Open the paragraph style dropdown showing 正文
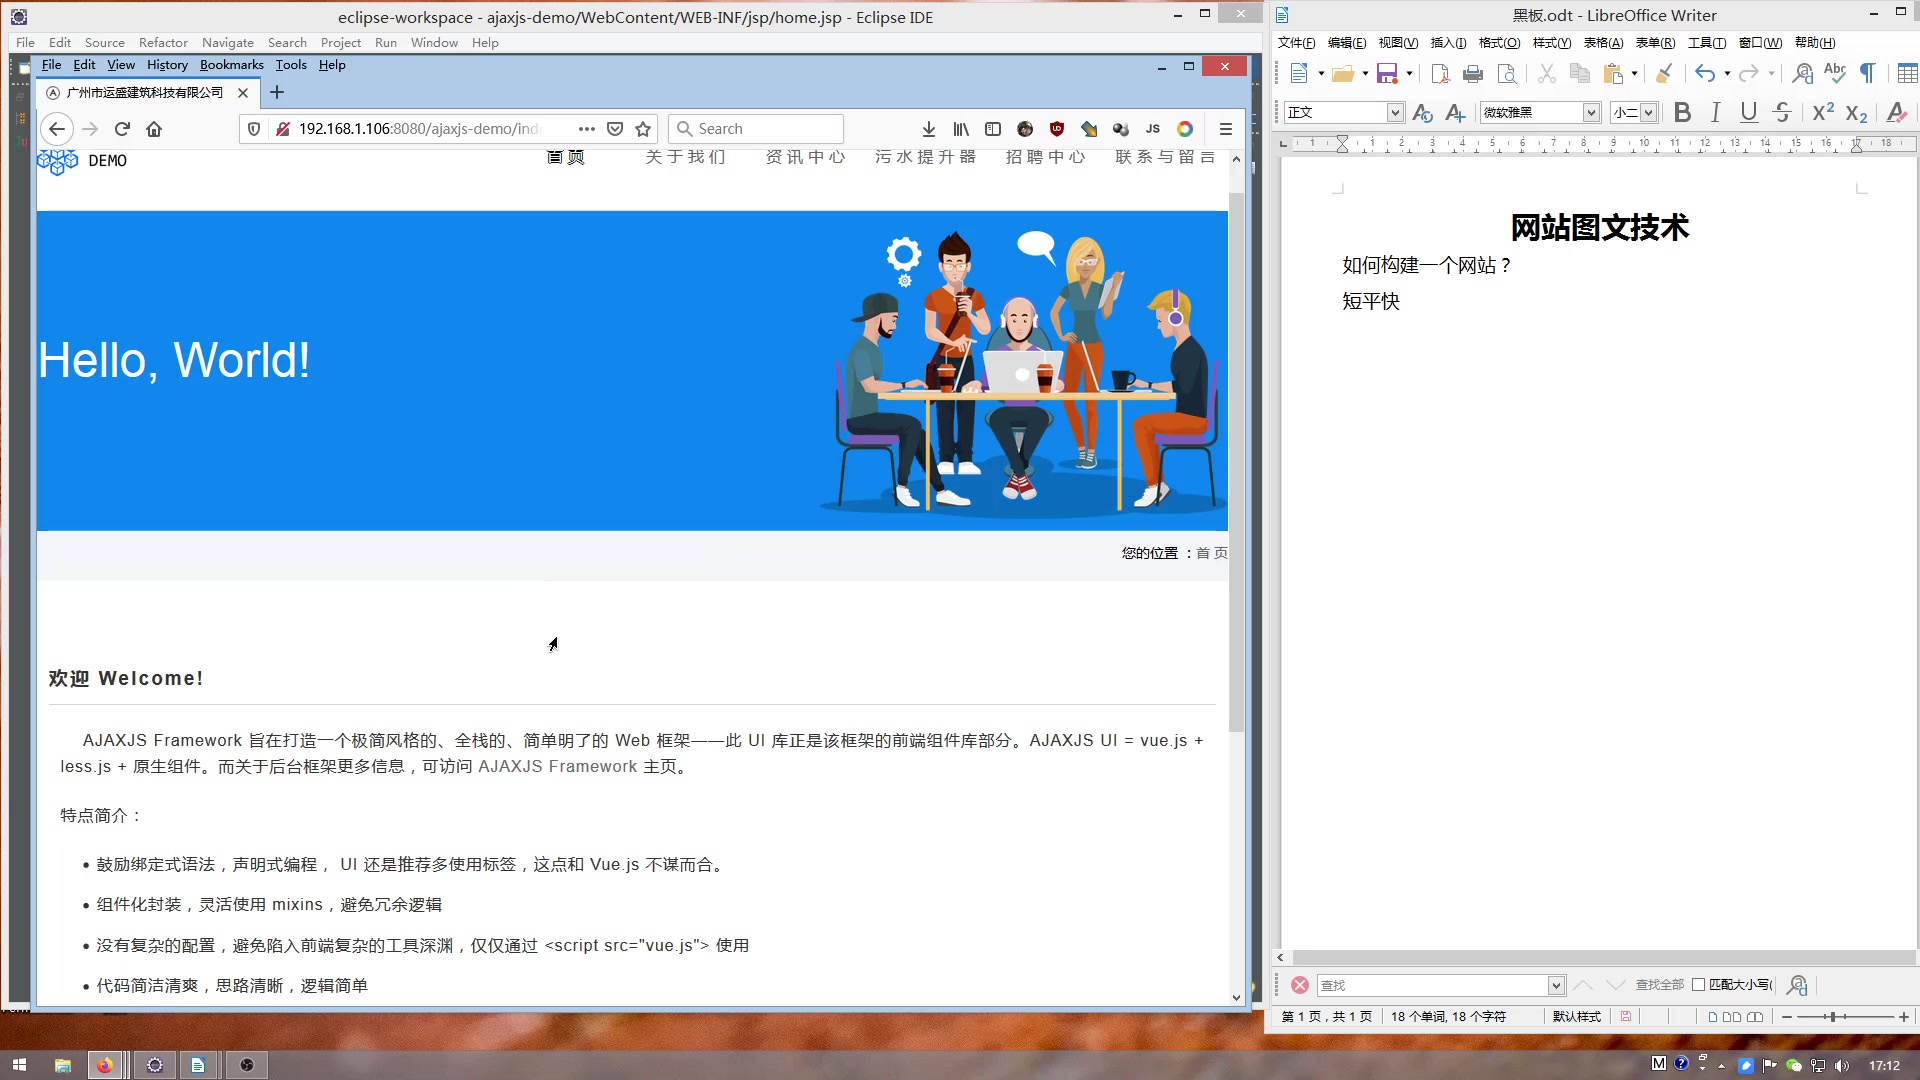The image size is (1920, 1080). tap(1396, 112)
